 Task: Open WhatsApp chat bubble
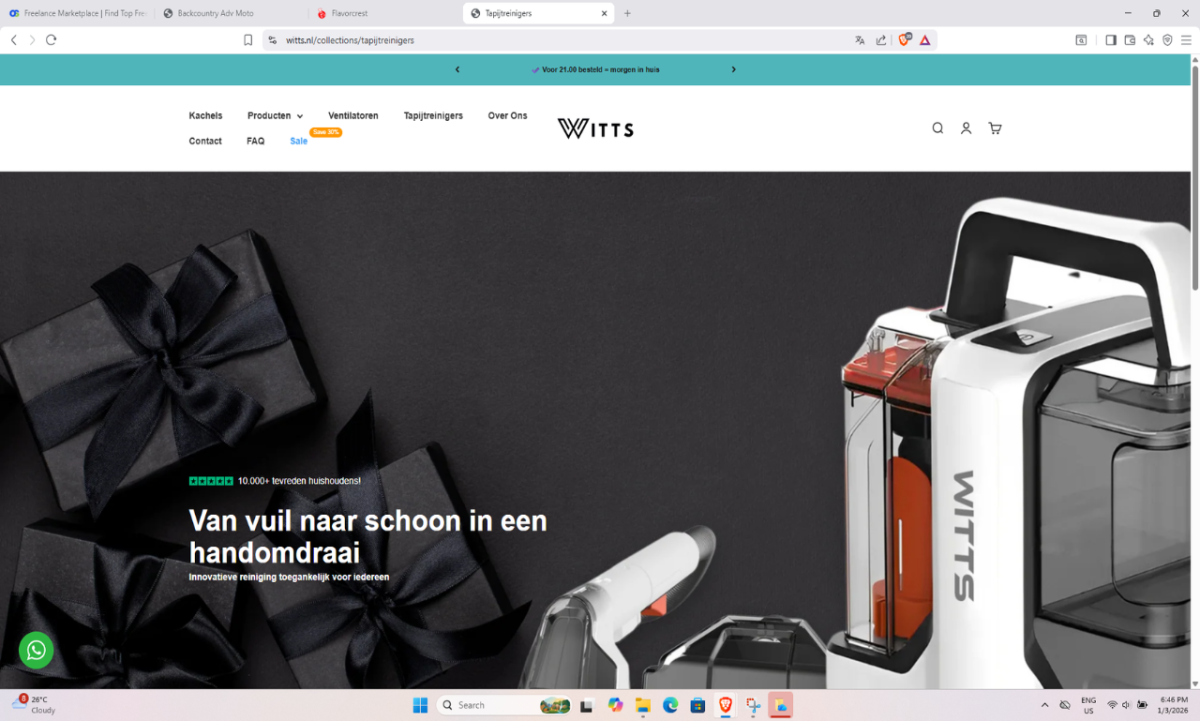point(36,651)
